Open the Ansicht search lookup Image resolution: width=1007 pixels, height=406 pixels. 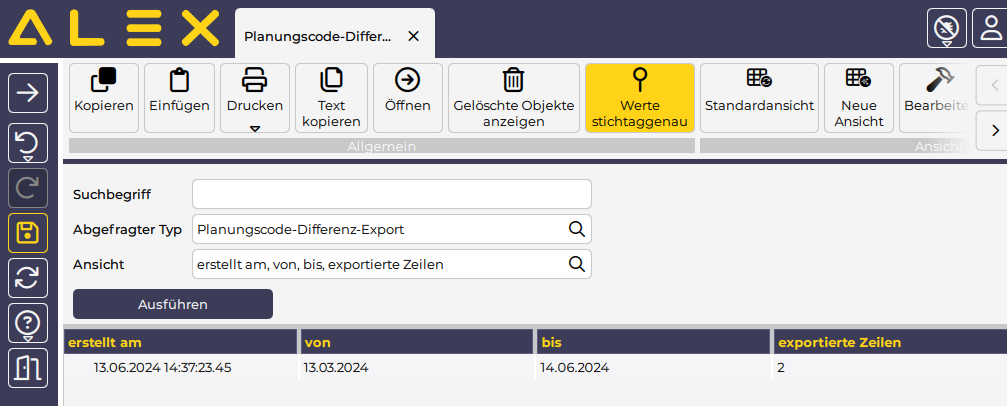[576, 264]
